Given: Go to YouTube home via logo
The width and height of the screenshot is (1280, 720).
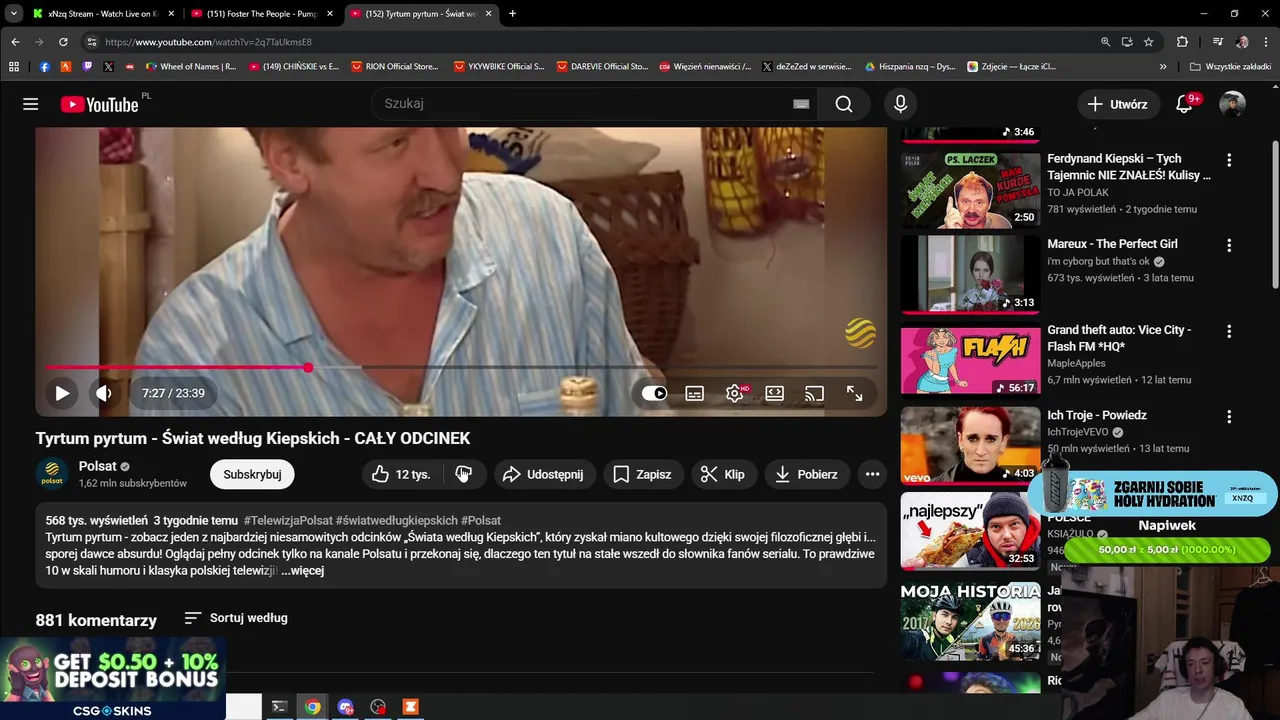Looking at the screenshot, I should [x=99, y=104].
